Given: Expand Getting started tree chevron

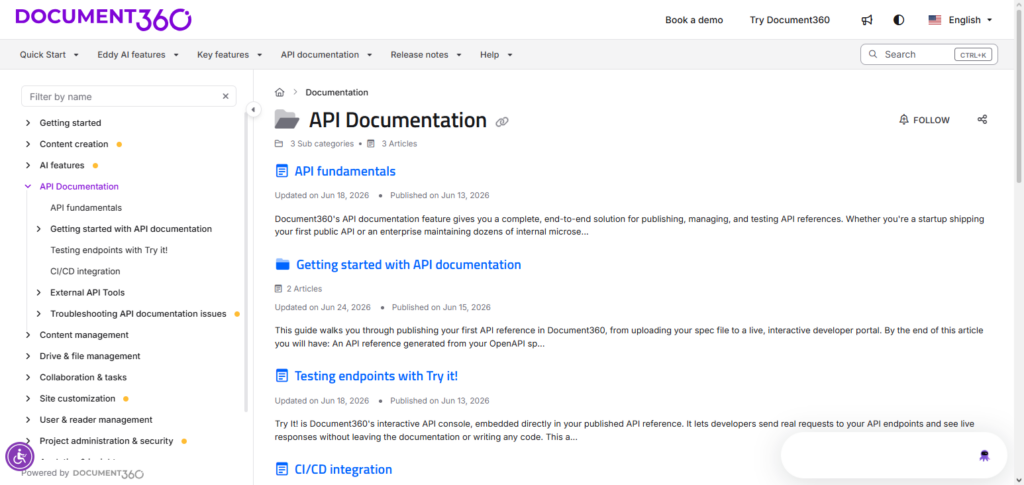Looking at the screenshot, I should 27,123.
